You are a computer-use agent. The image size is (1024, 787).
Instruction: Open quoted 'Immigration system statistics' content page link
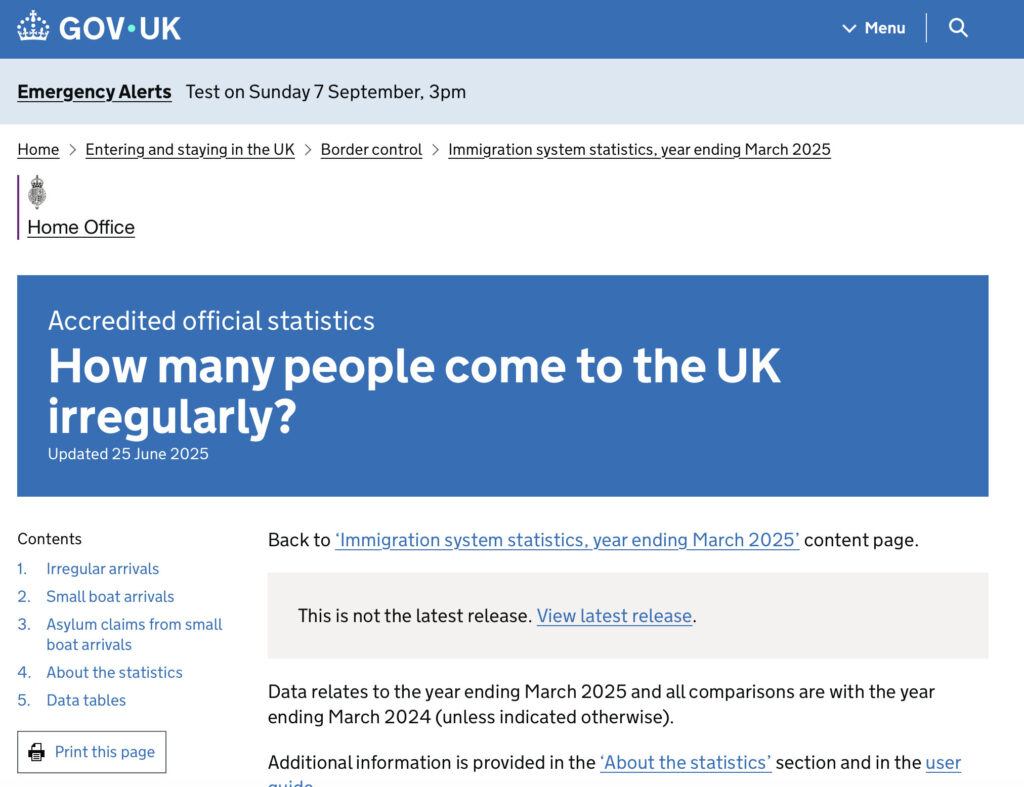coord(567,540)
